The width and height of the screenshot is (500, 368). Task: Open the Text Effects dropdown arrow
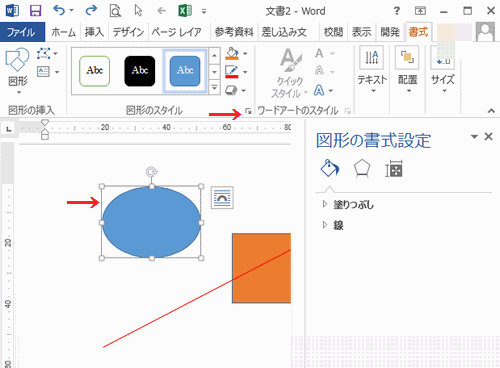[x=331, y=90]
